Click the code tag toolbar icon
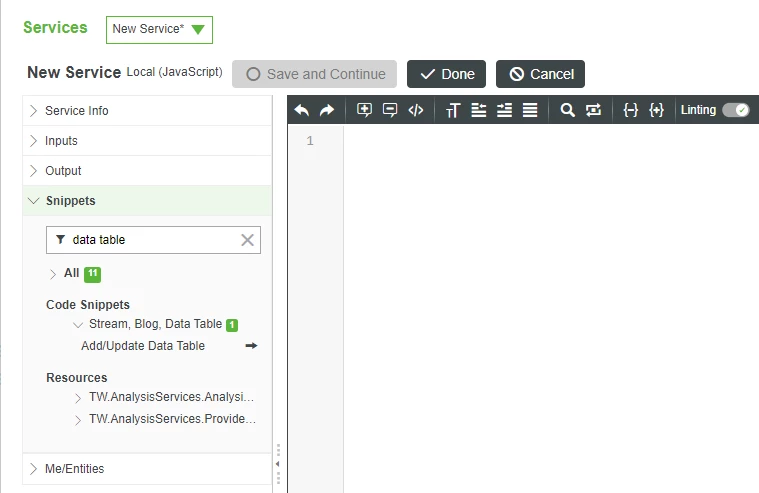Screen dimensions: 759x493 click(416, 110)
